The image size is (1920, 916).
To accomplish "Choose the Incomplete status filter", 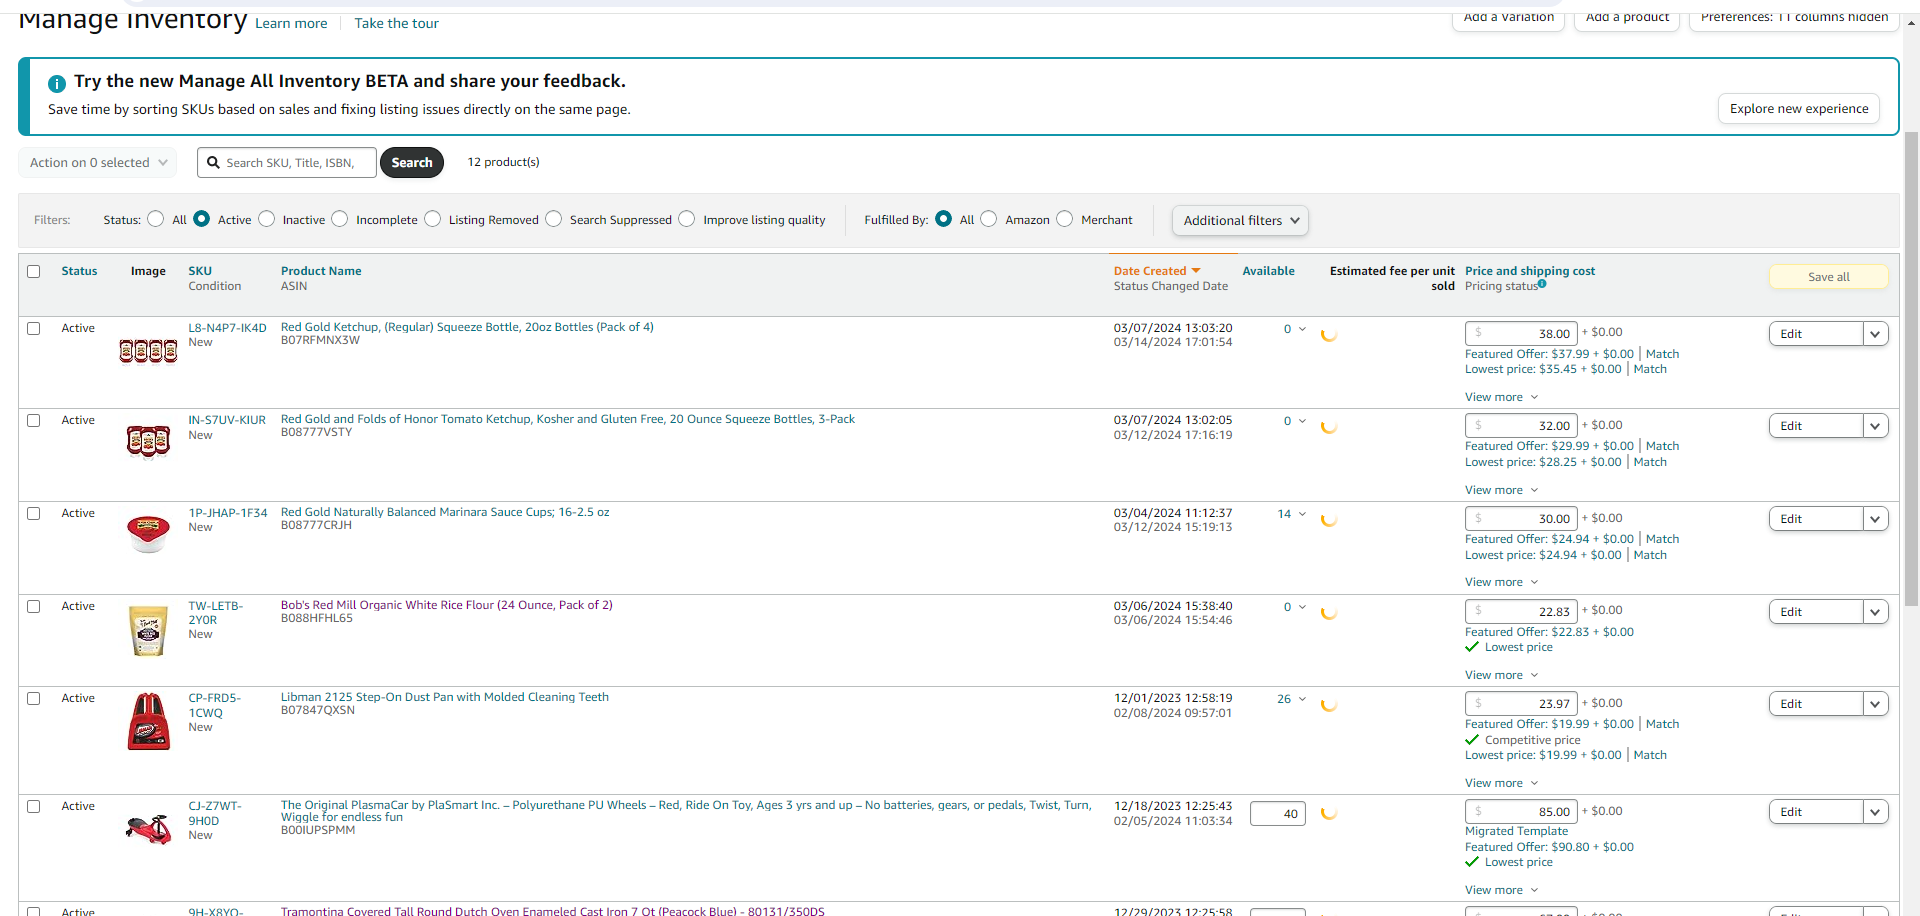I will [x=340, y=219].
